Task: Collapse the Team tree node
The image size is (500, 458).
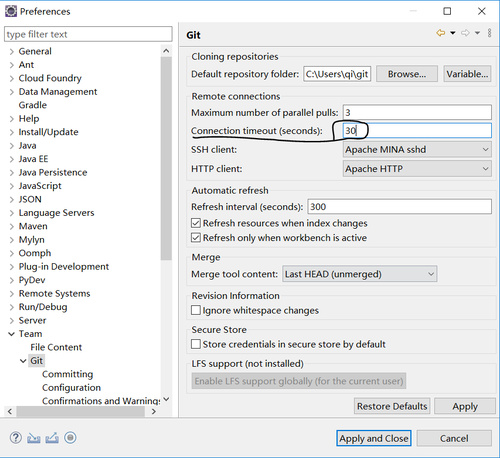Action: click(x=12, y=334)
